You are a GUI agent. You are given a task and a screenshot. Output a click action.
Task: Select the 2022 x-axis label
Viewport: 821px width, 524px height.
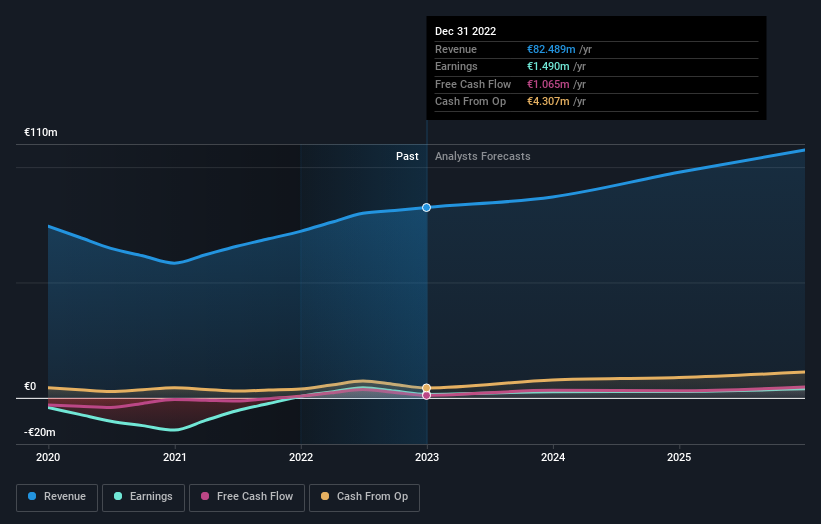click(301, 457)
